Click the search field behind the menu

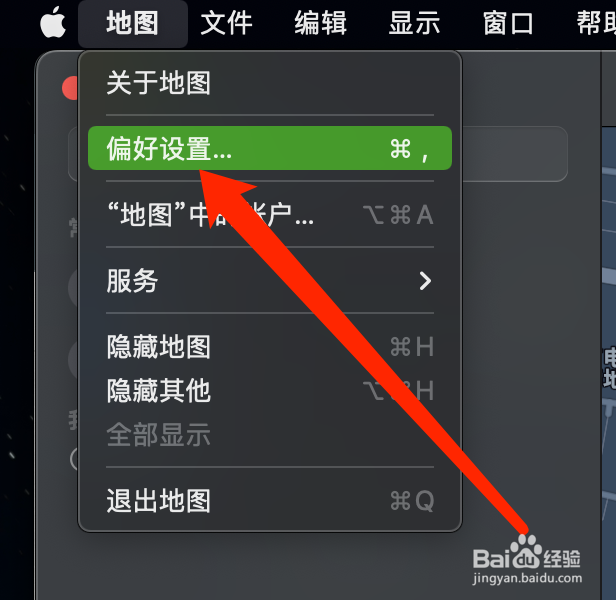[x=515, y=154]
